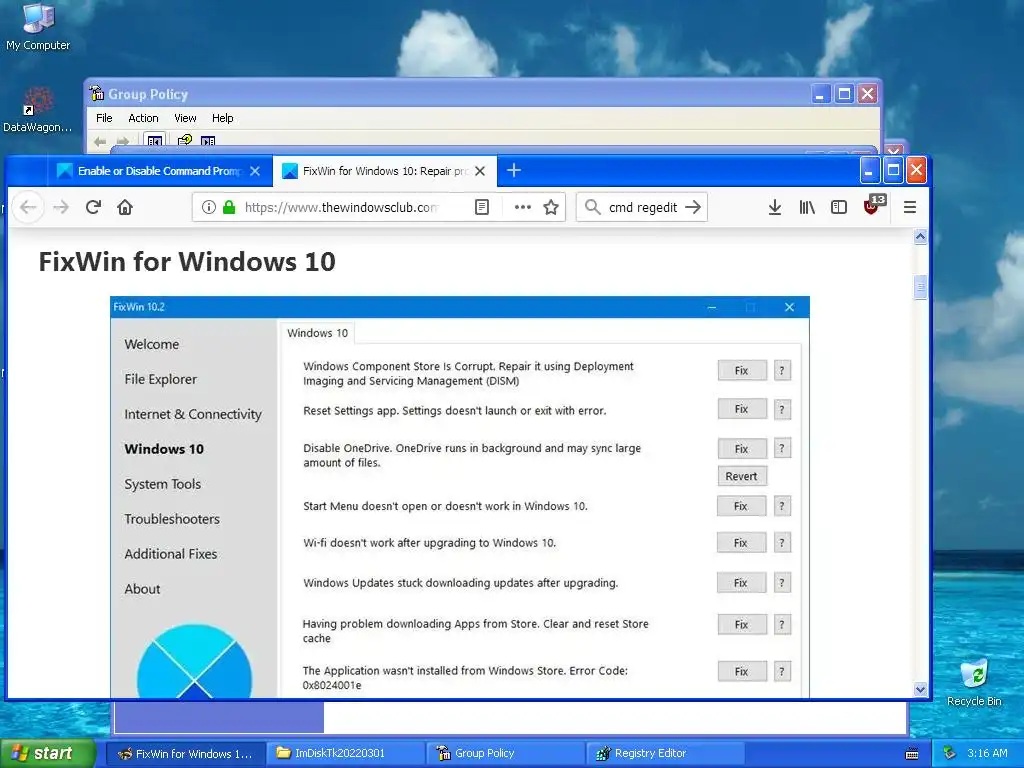Open Action menu in Group Policy window

(x=143, y=118)
